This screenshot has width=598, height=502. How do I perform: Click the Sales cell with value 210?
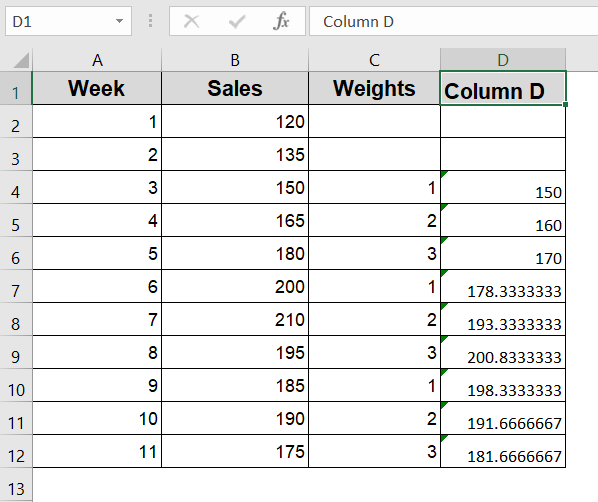[235, 320]
